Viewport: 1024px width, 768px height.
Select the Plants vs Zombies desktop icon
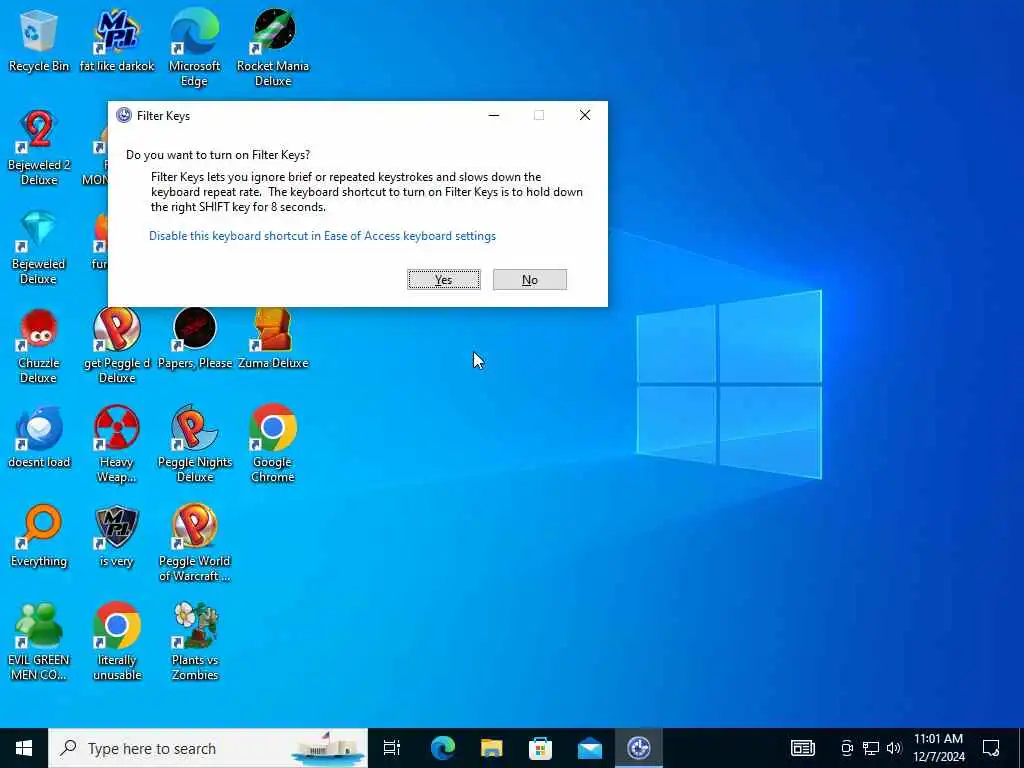(x=195, y=643)
